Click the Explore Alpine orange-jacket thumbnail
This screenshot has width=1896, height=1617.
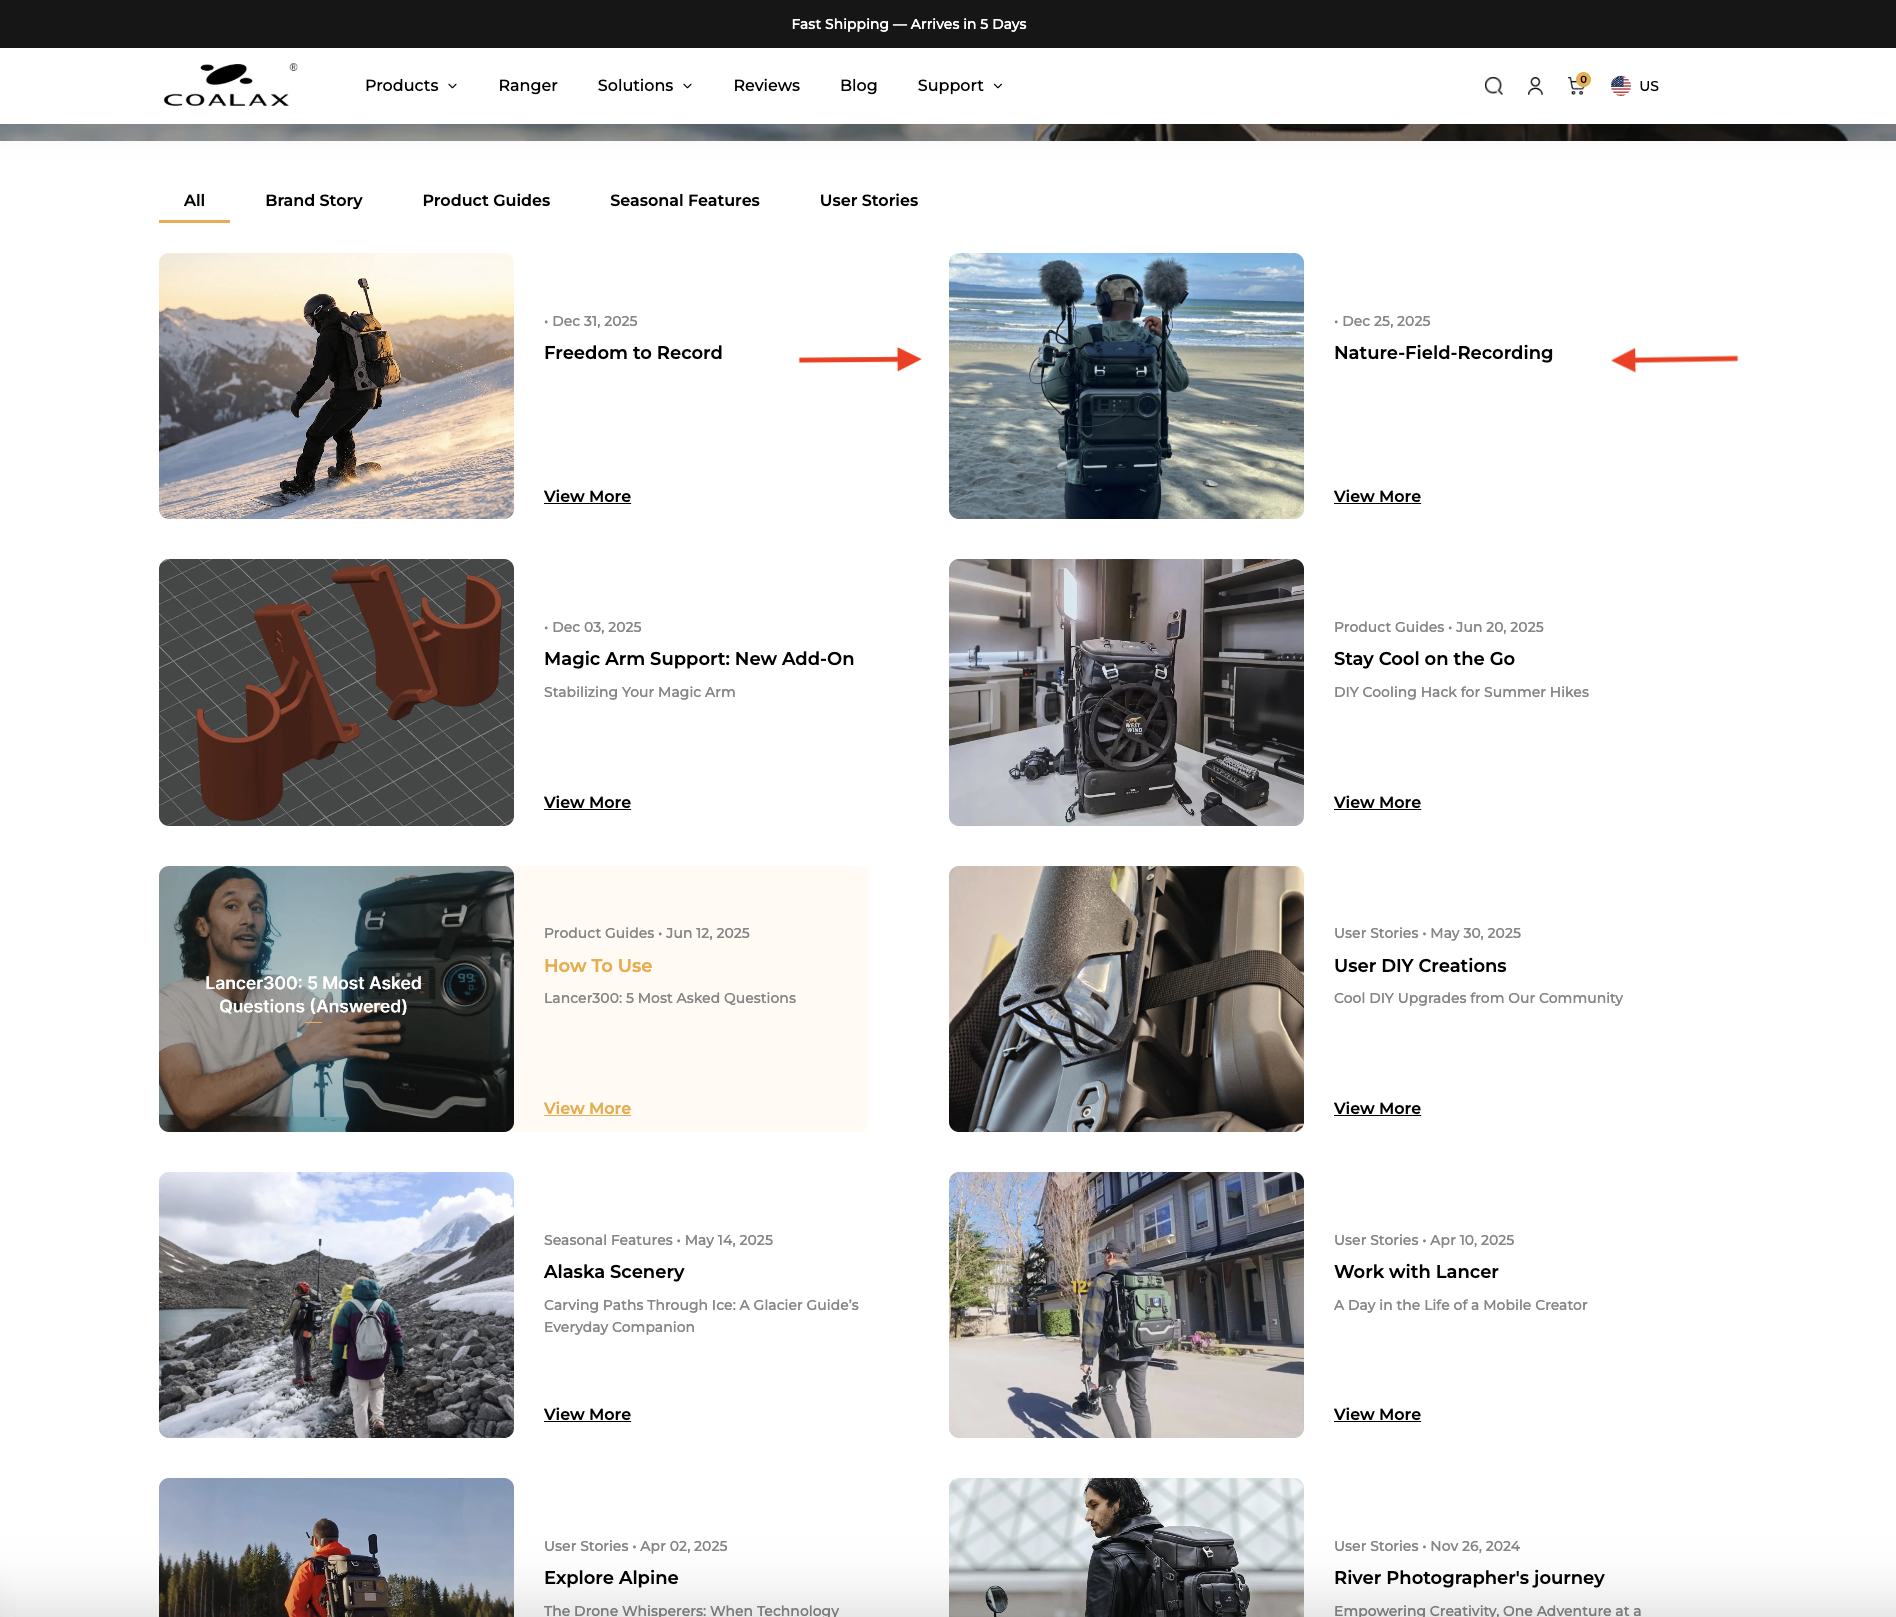point(336,1547)
